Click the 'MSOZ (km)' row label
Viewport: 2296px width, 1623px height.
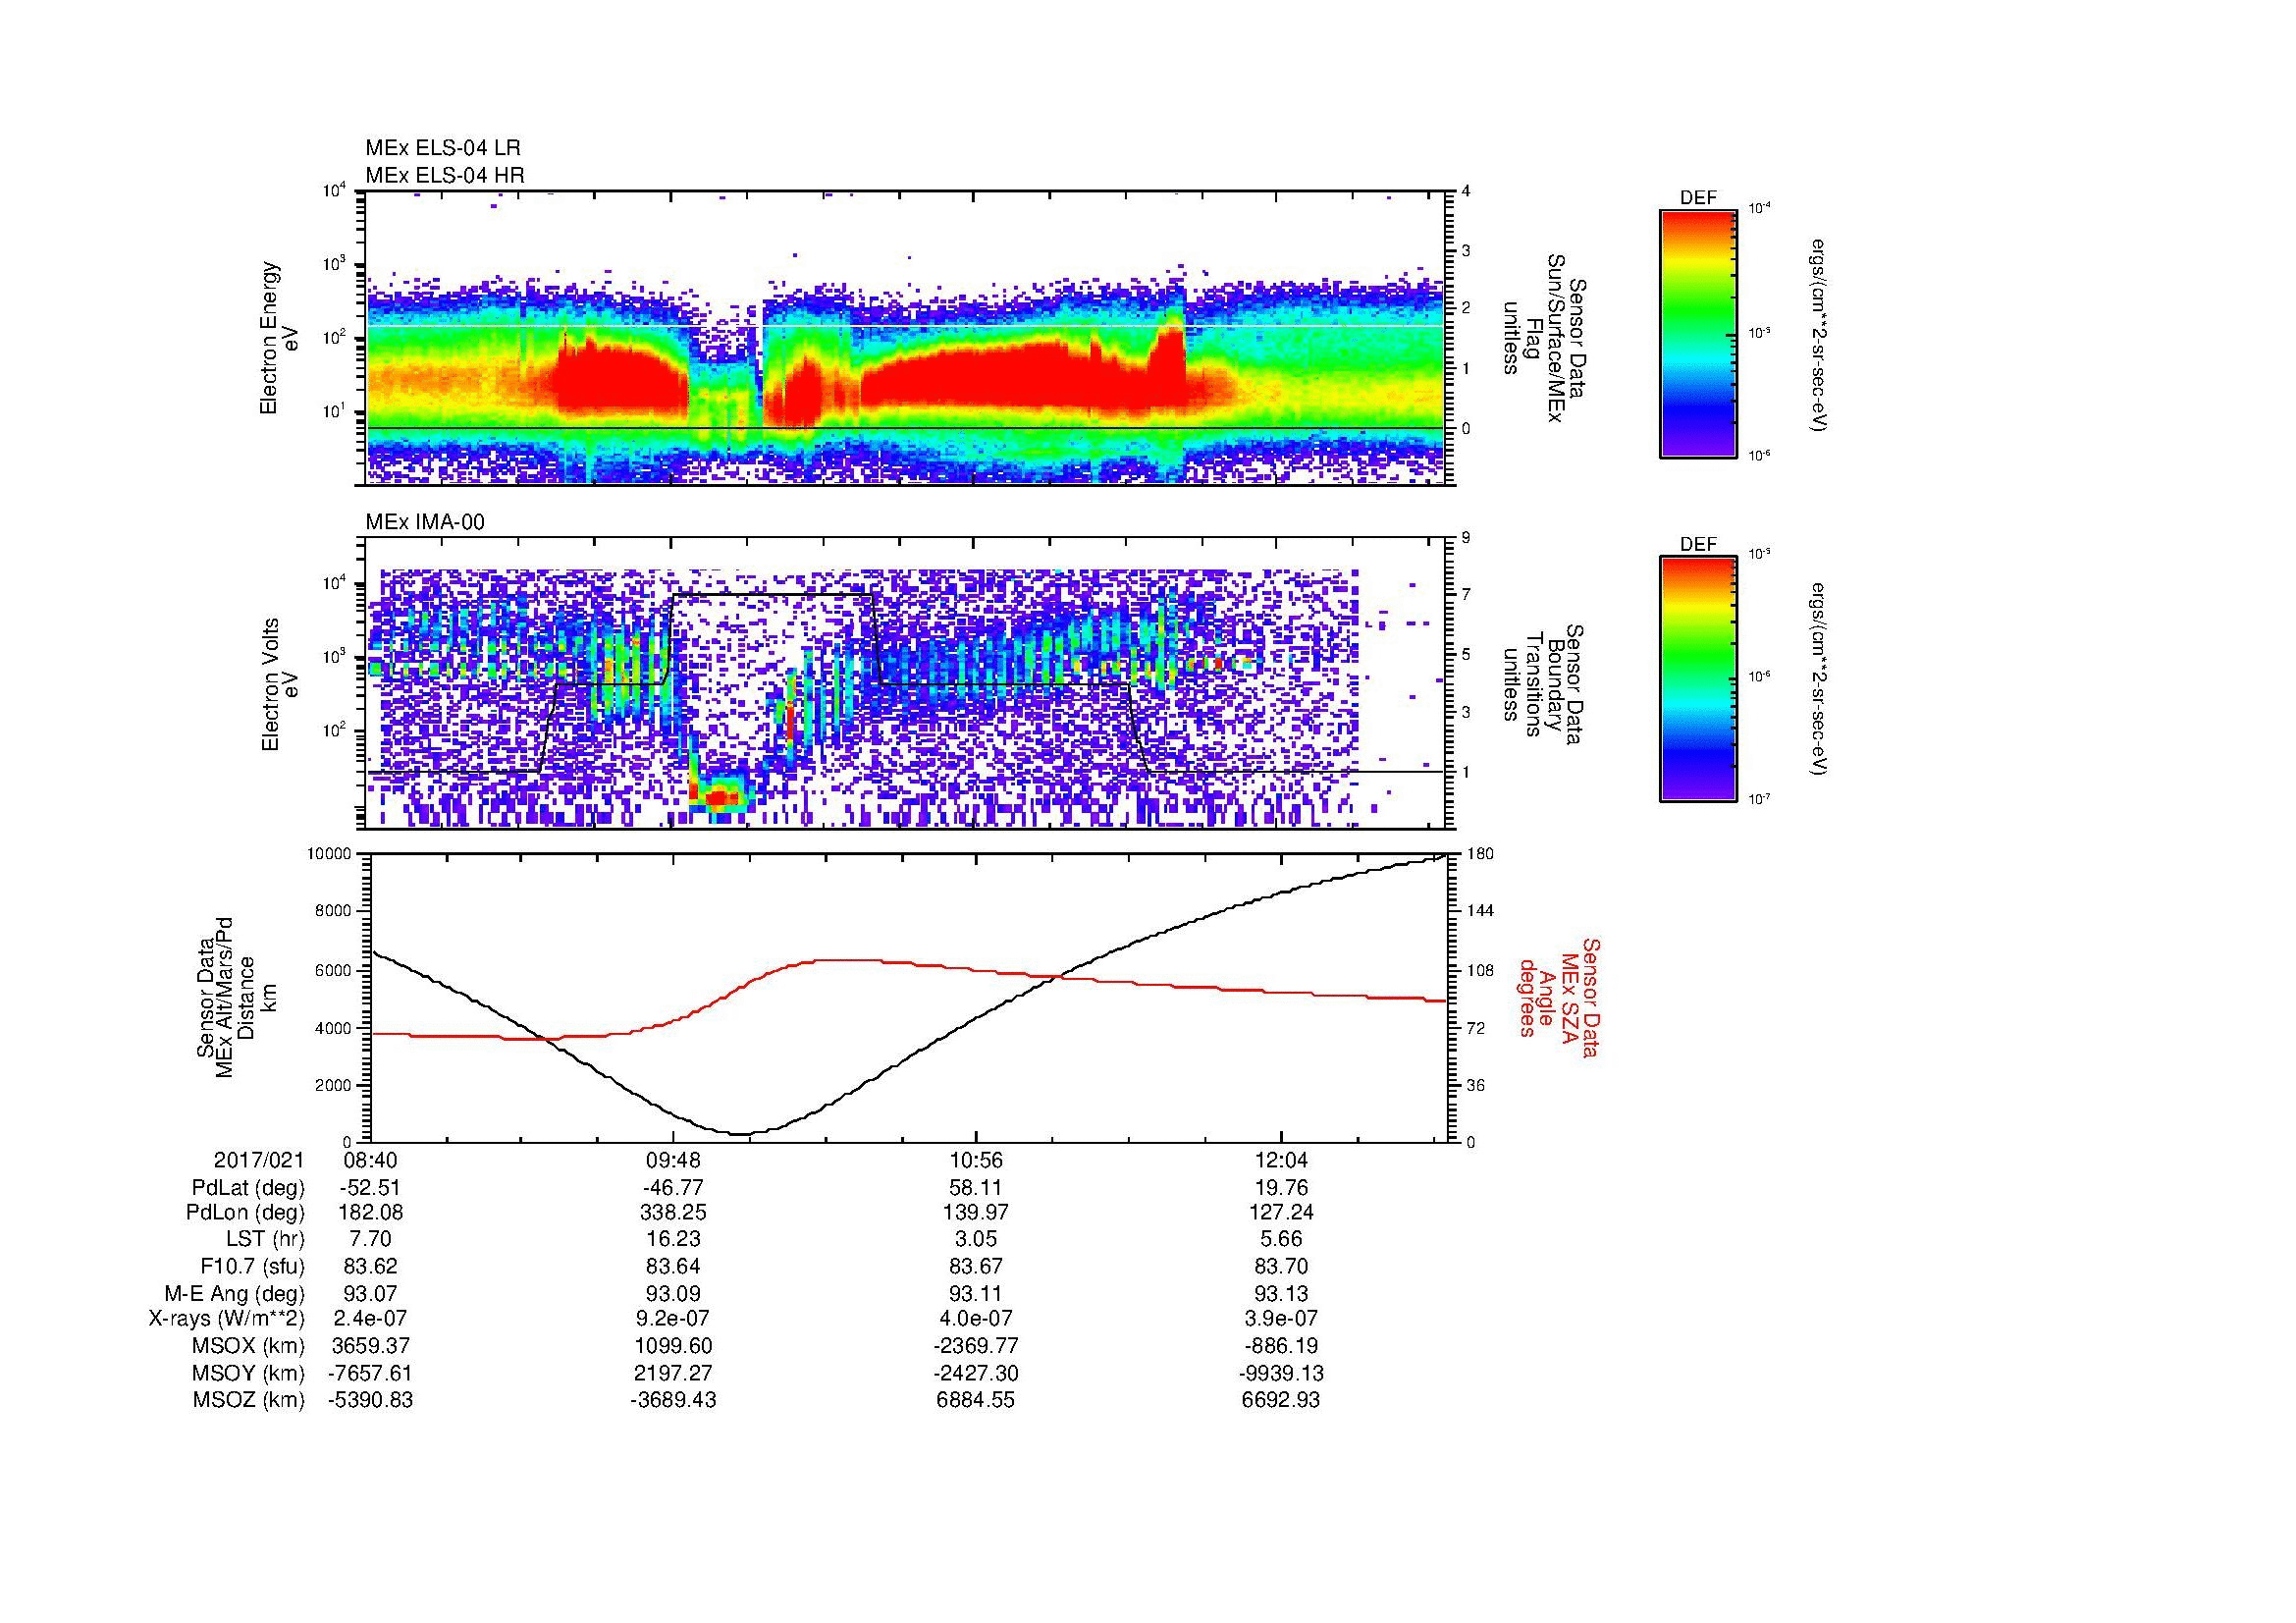point(249,1401)
